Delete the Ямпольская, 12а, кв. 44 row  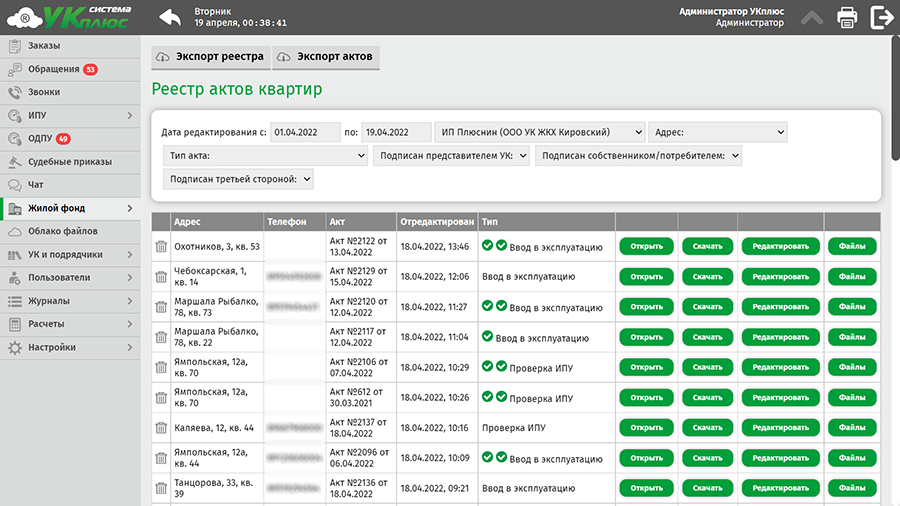click(161, 458)
